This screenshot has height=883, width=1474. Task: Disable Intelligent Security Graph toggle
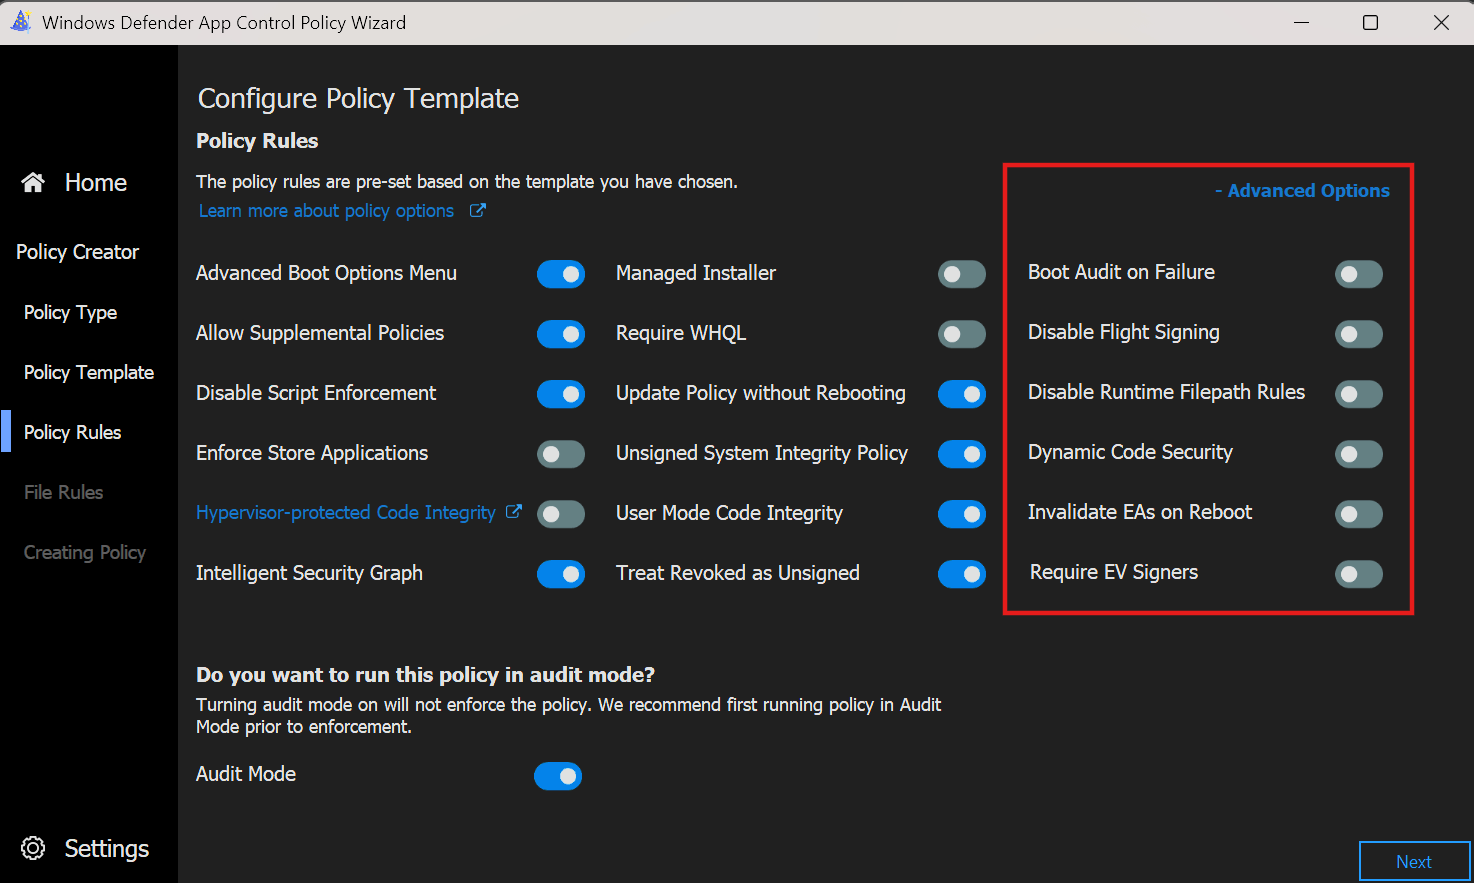tap(560, 574)
